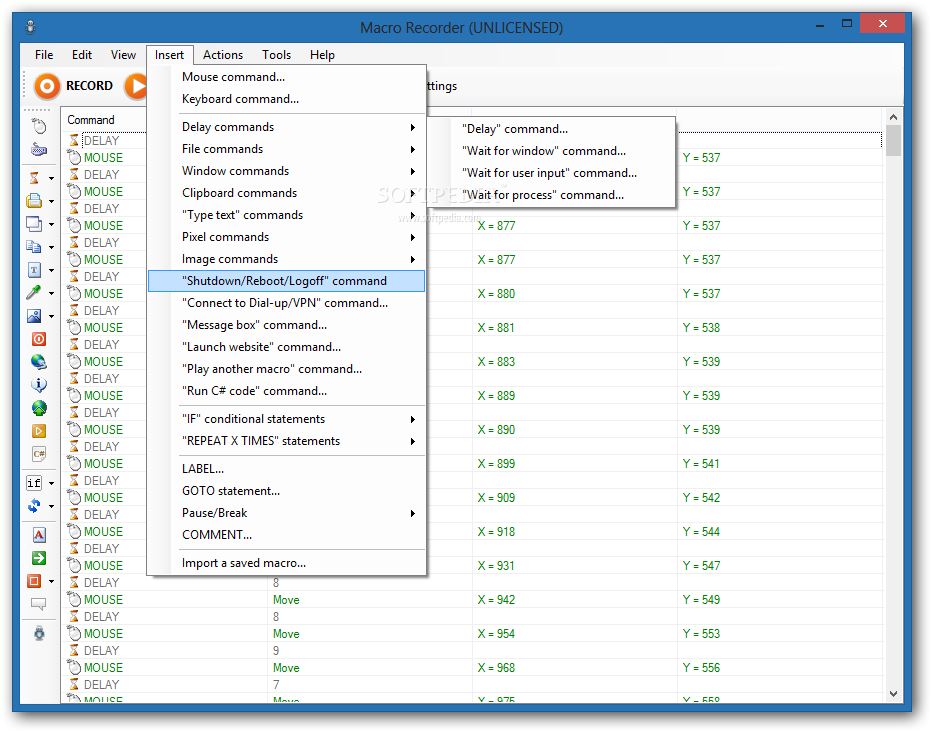Click the red 'A' label sidebar icon
Image resolution: width=932 pixels, height=732 pixels.
point(39,535)
